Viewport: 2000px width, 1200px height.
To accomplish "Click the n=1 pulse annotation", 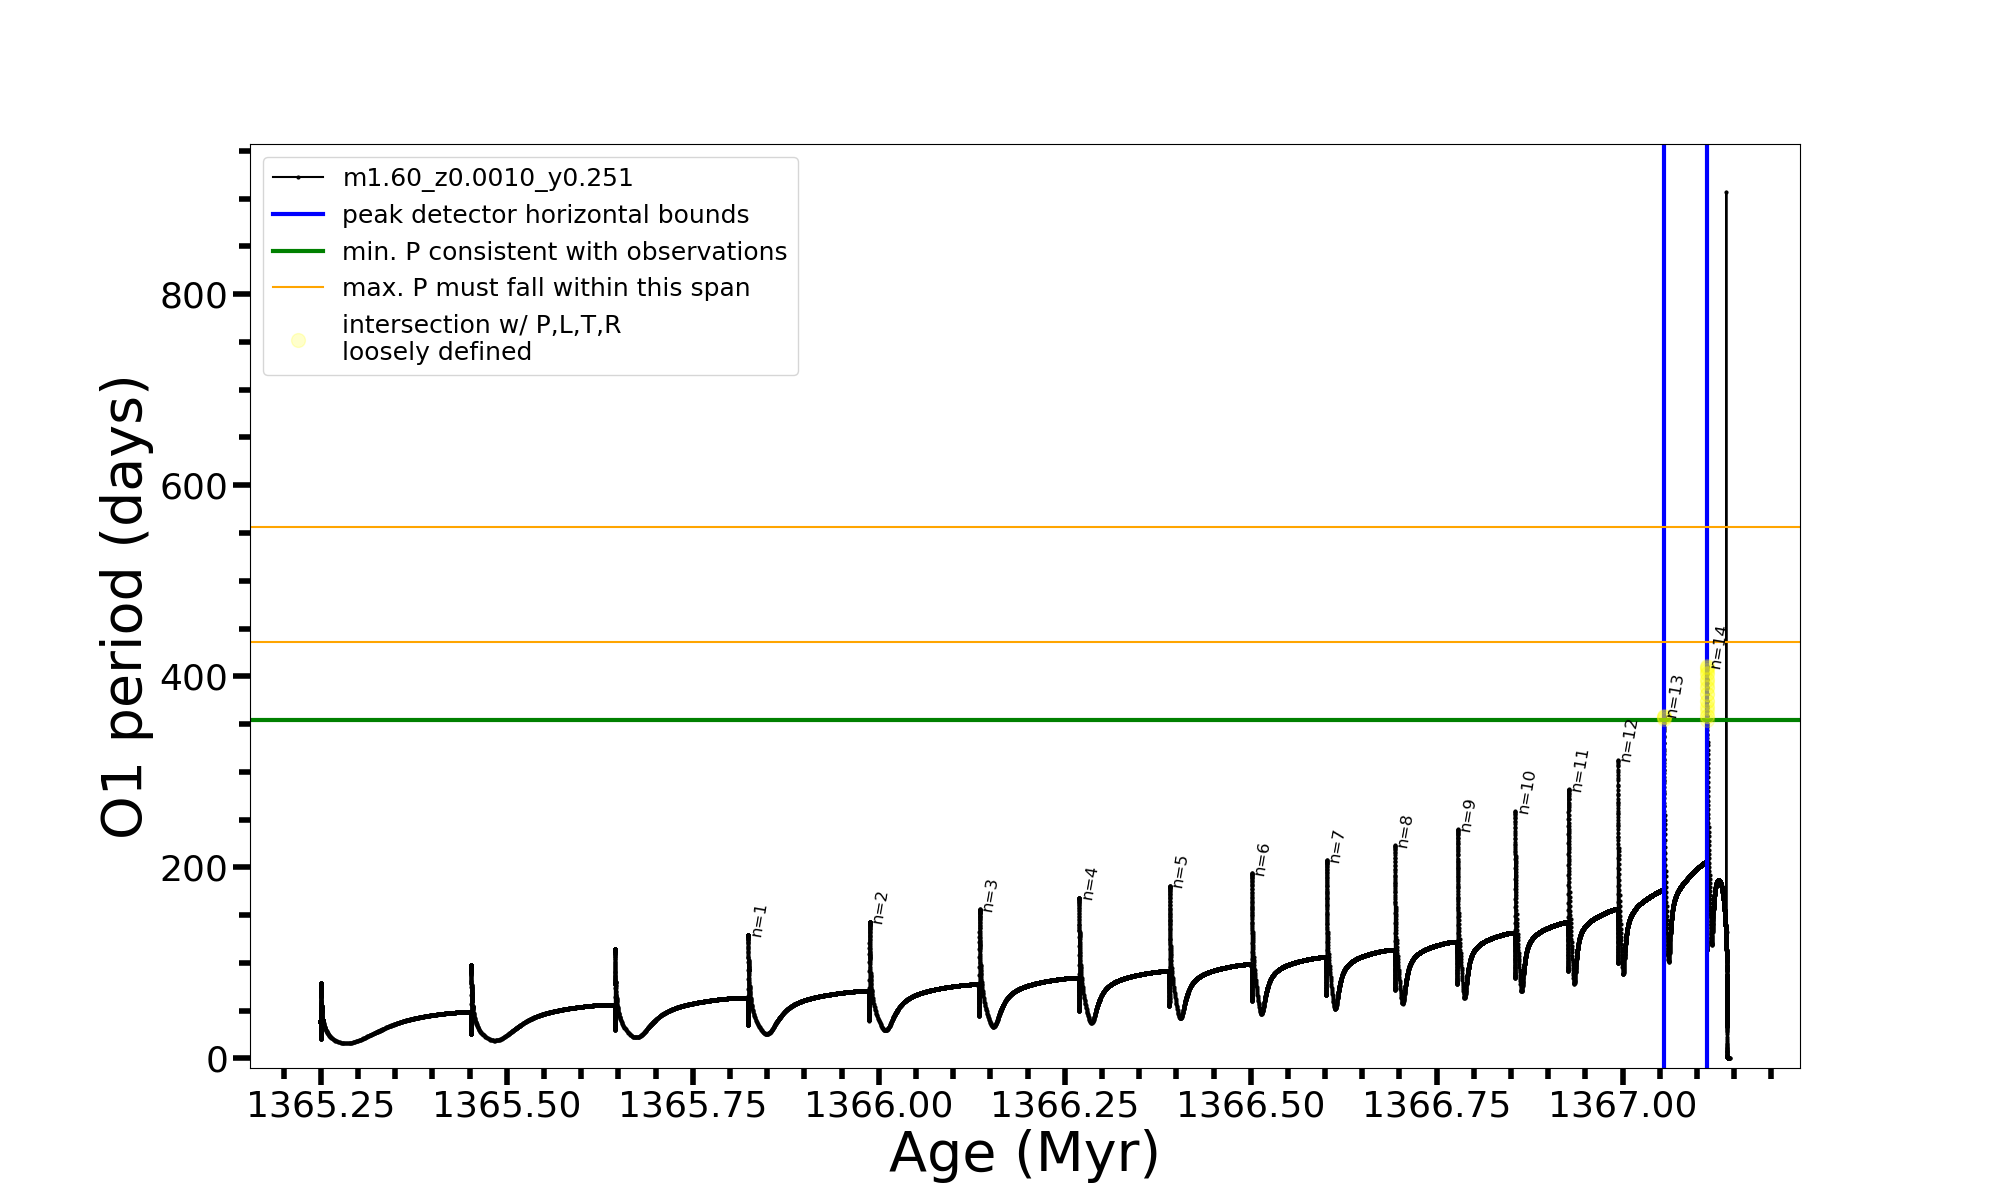I will coord(759,921).
